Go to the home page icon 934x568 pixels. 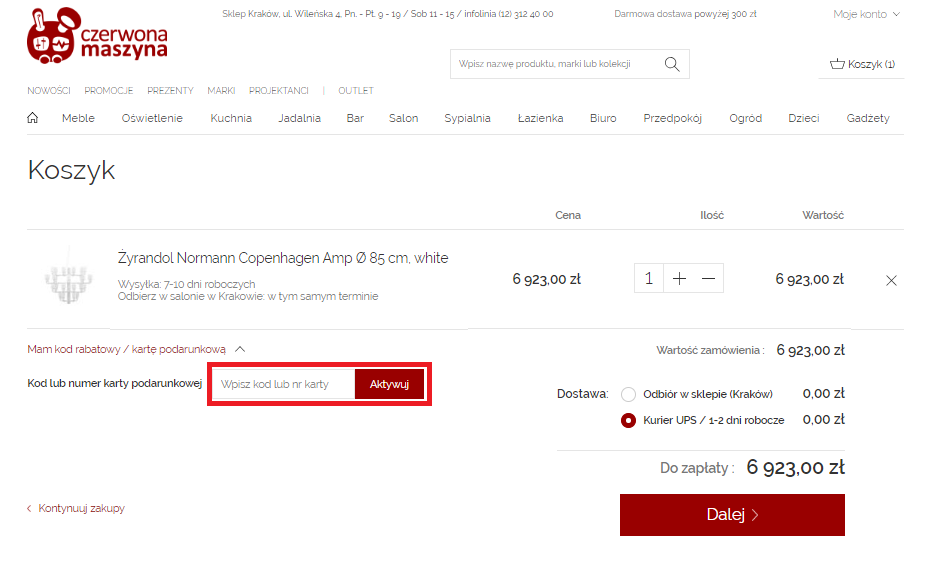[x=33, y=118]
